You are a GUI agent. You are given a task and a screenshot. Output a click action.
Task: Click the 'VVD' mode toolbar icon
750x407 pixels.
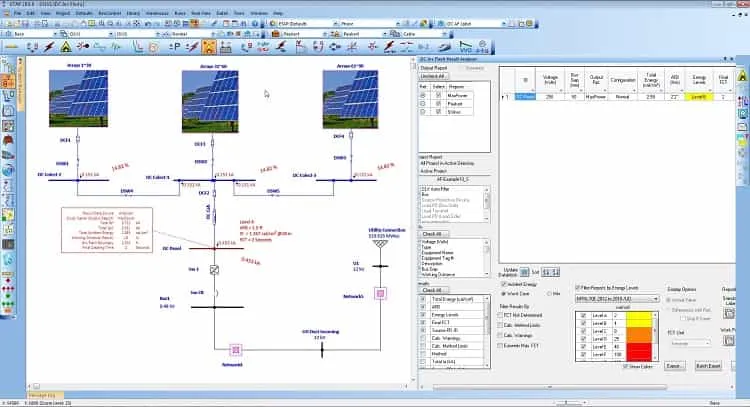(x=465, y=47)
